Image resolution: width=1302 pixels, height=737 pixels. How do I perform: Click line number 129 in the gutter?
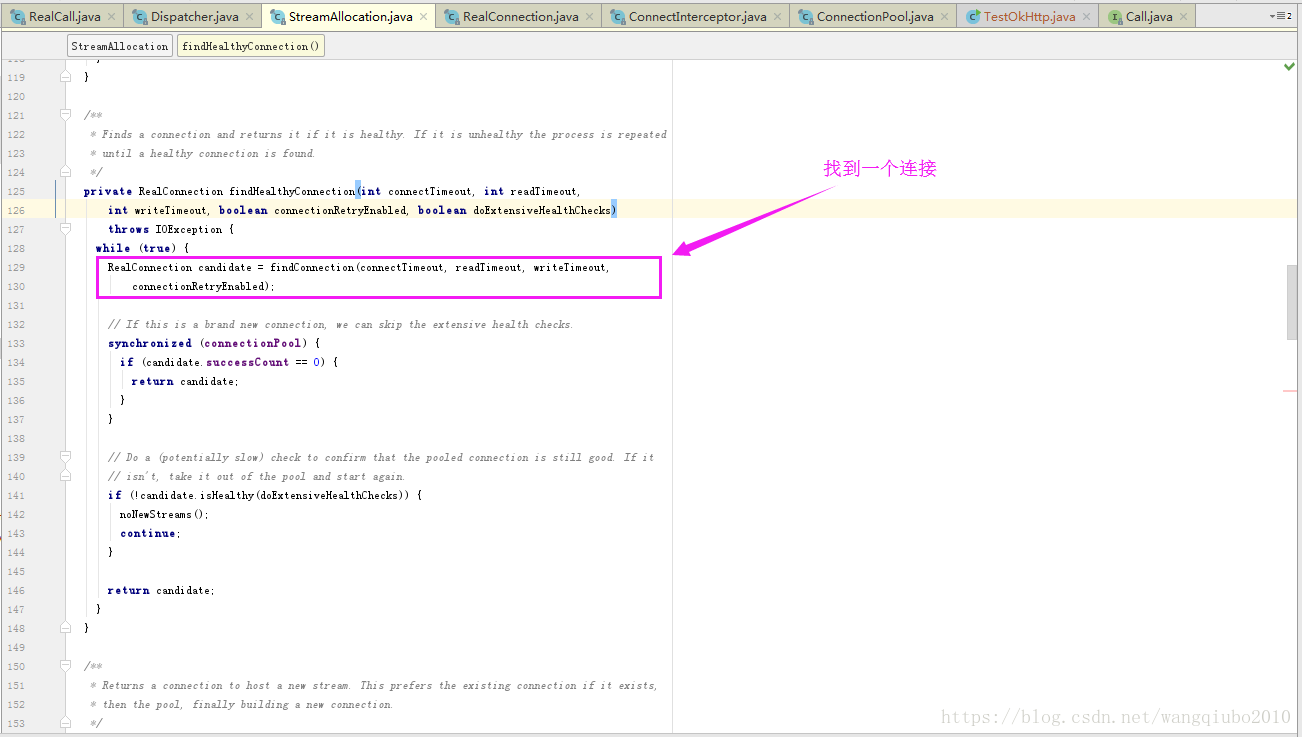click(x=16, y=267)
